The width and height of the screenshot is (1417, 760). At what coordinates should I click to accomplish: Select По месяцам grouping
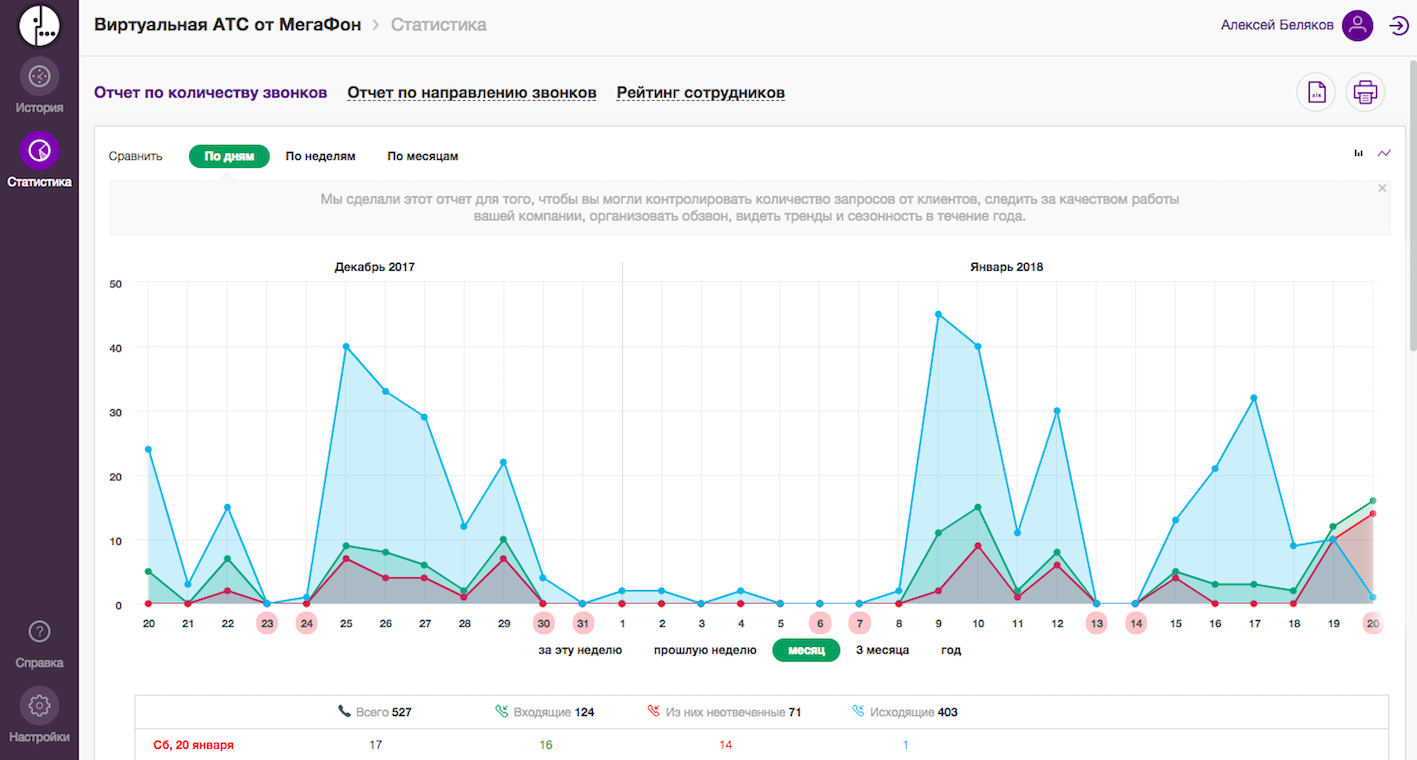point(423,157)
